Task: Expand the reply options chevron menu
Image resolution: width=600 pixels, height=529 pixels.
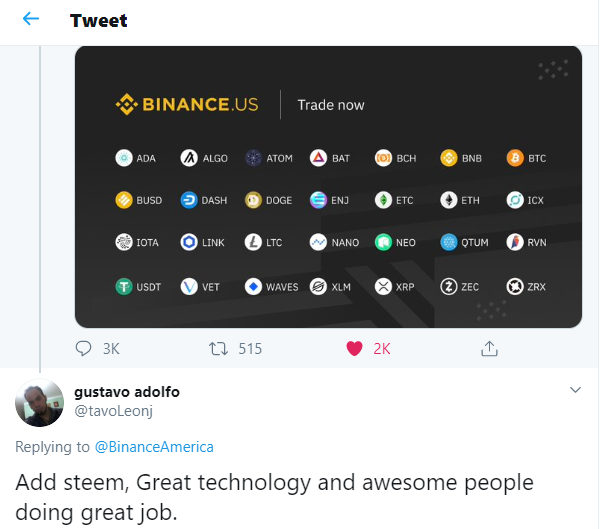Action: click(575, 390)
